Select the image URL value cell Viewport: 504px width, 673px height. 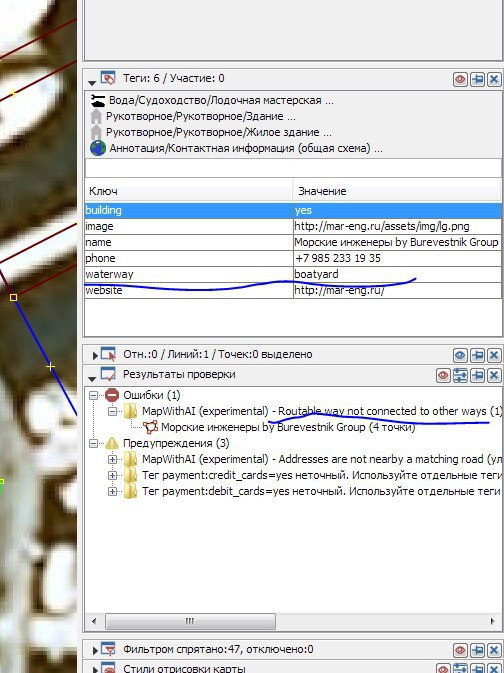[x=397, y=226]
